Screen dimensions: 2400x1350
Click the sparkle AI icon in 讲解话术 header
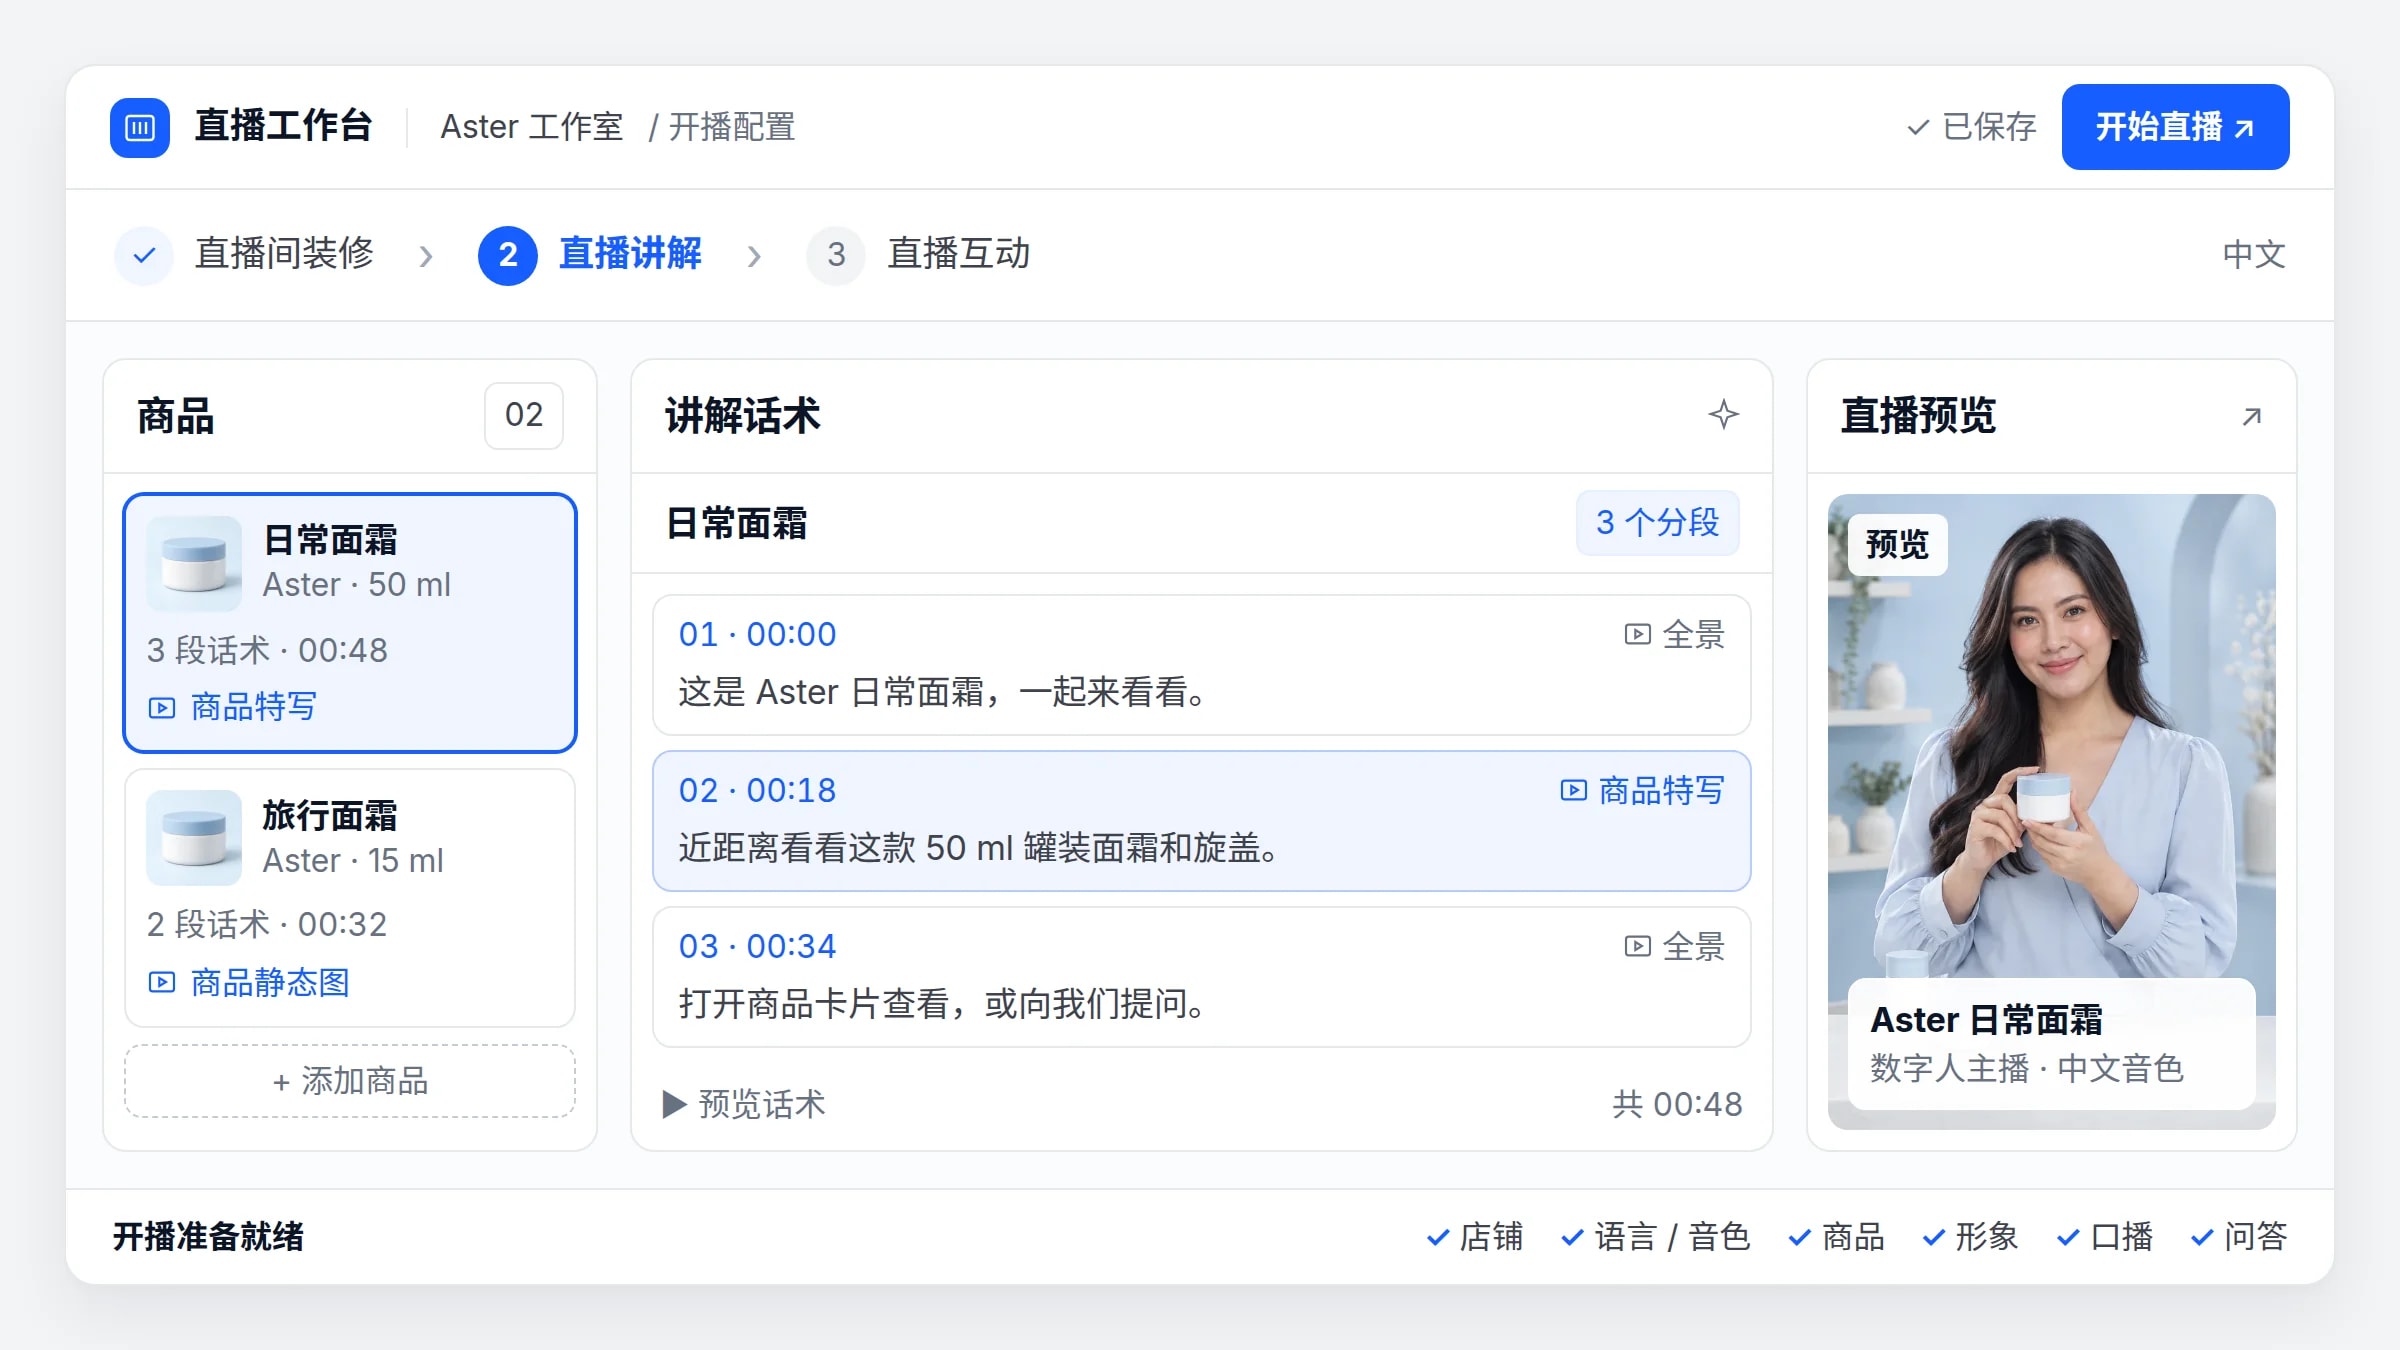tap(1723, 415)
